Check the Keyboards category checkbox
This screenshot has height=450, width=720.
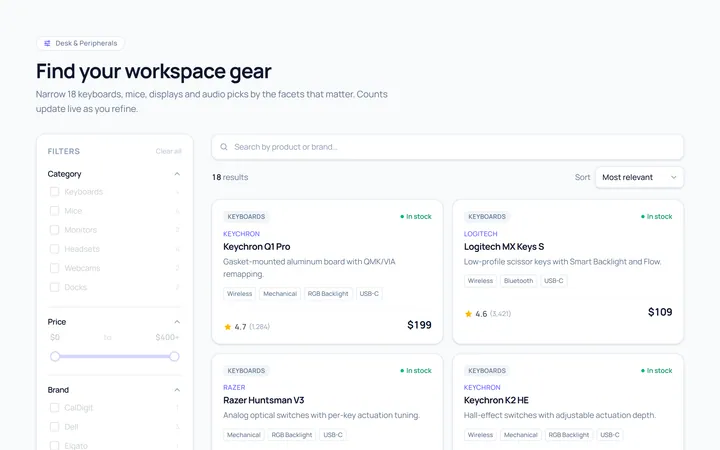(54, 191)
